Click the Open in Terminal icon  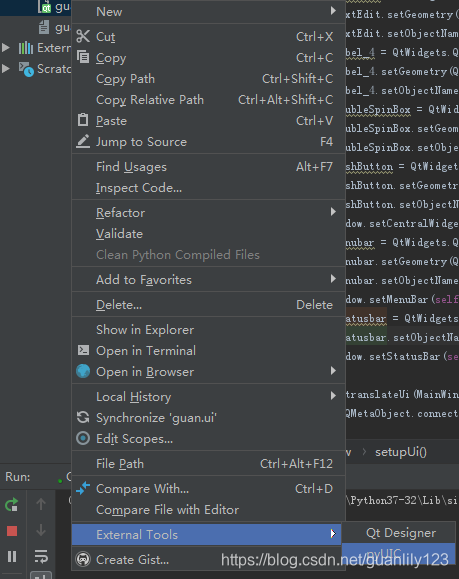[x=83, y=350]
